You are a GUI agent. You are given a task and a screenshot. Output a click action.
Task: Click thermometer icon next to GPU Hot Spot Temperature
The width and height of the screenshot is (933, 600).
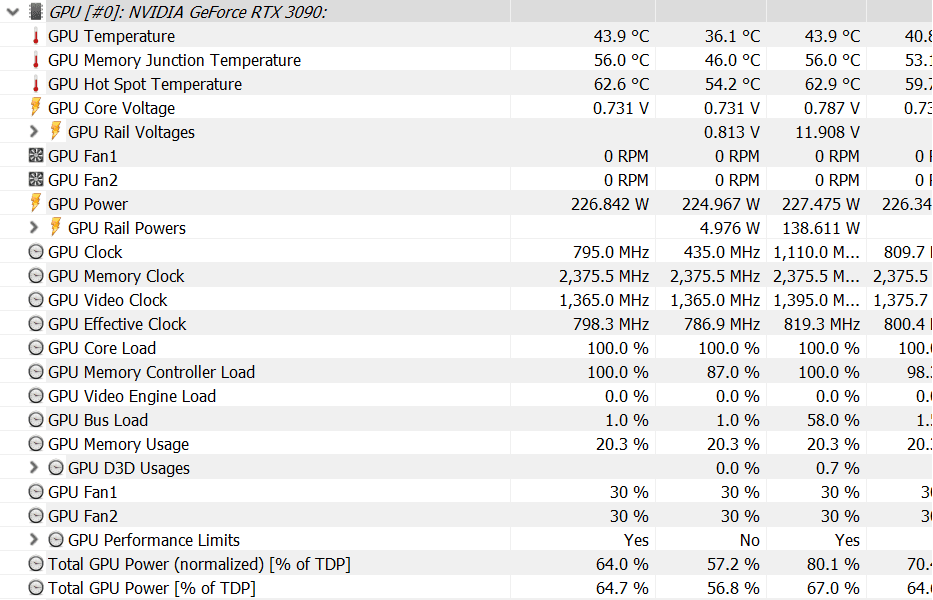point(36,84)
